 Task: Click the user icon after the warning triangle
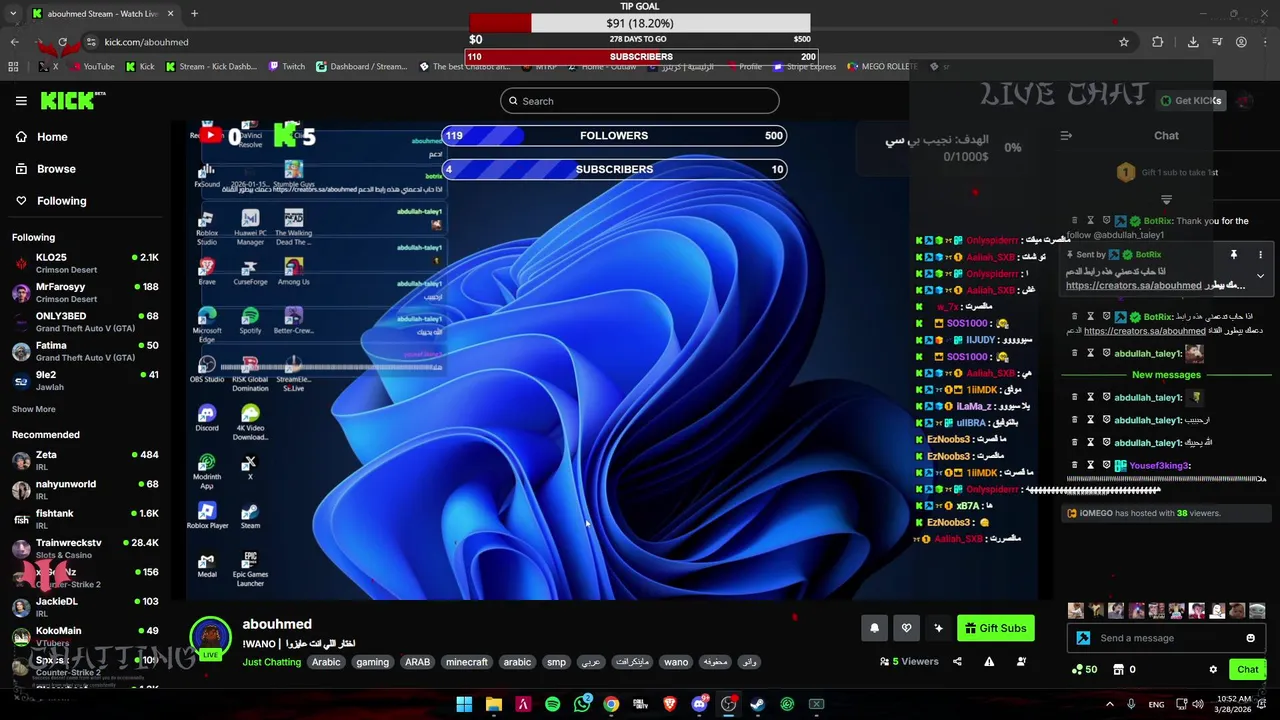(x=1021, y=661)
